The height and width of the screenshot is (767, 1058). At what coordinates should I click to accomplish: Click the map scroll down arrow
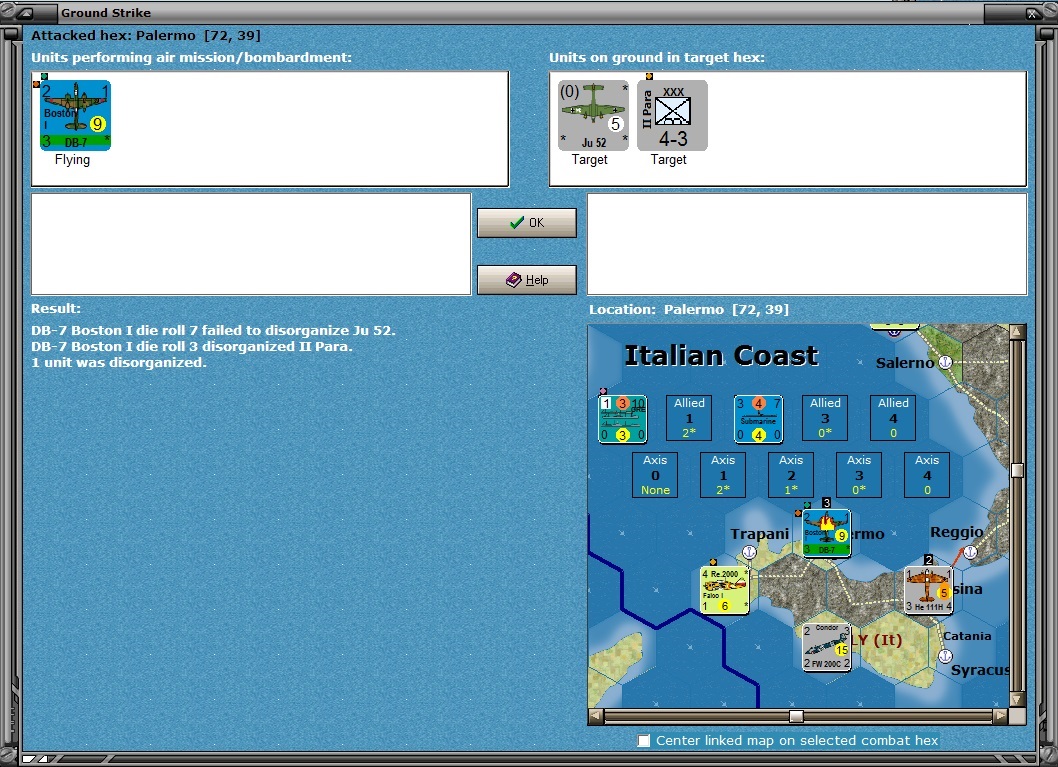(x=1018, y=700)
